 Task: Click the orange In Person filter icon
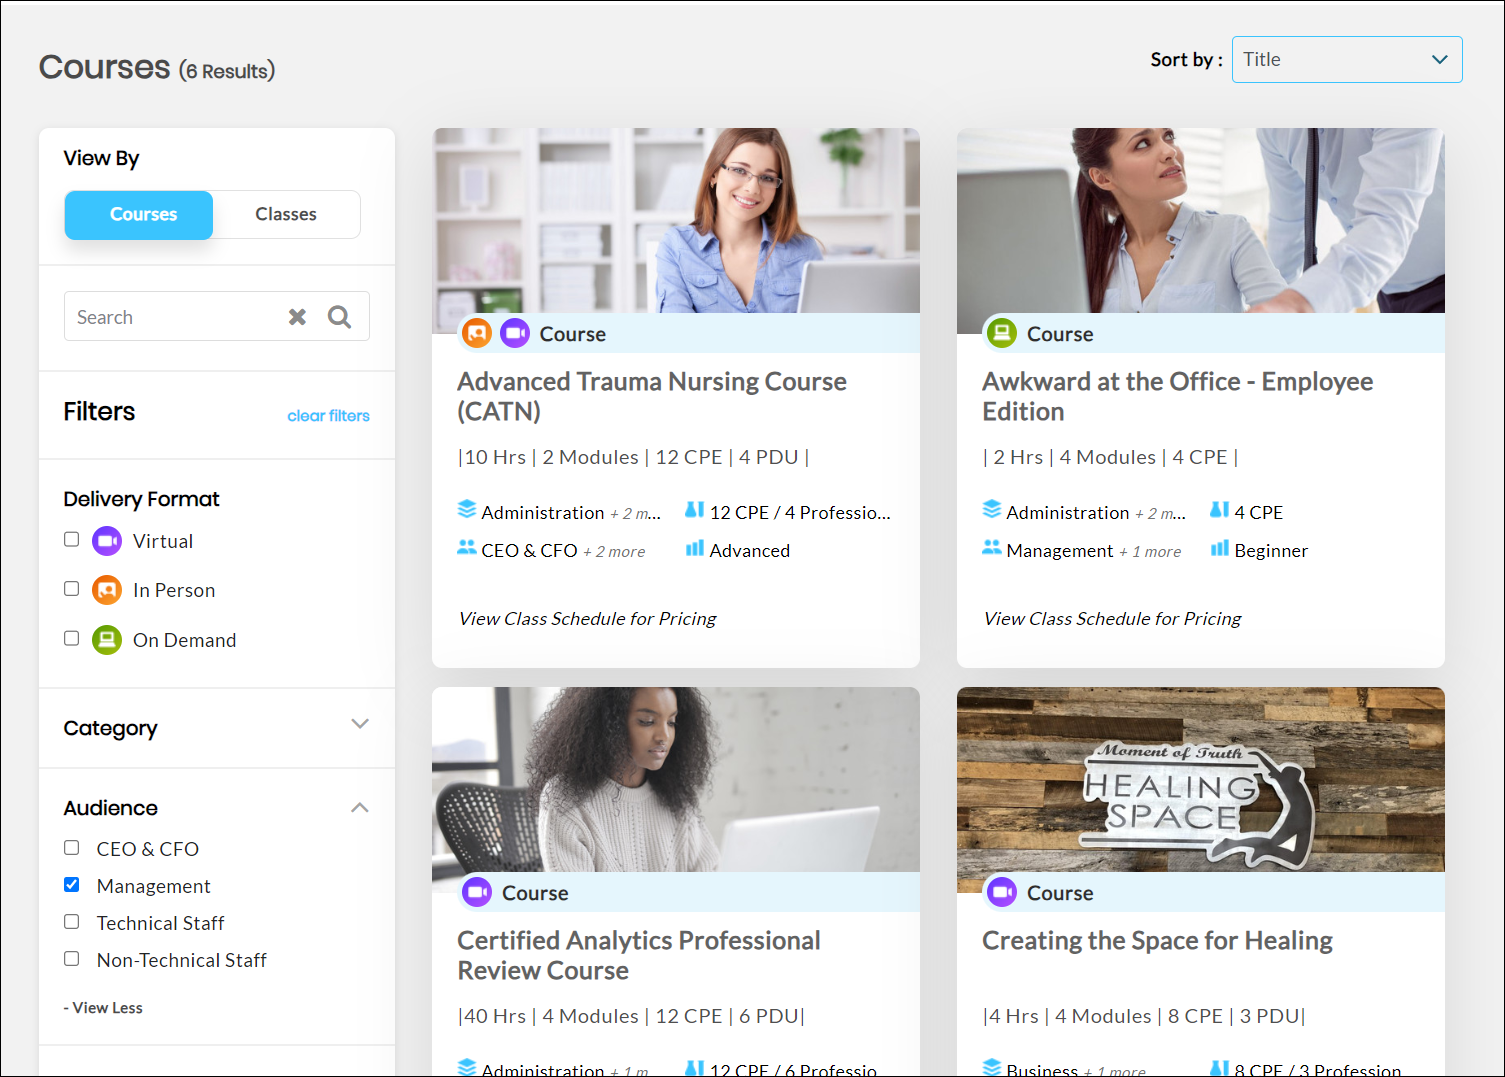coord(107,590)
